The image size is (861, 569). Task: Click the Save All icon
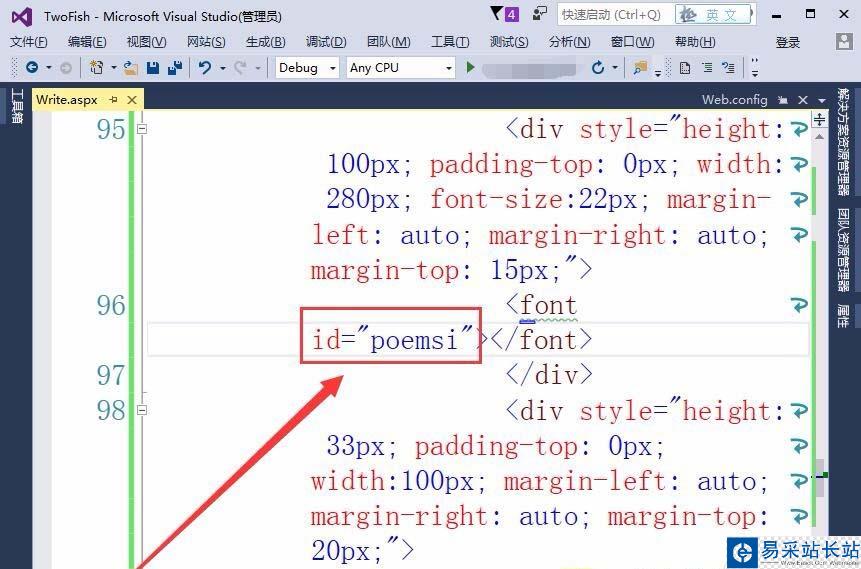175,68
